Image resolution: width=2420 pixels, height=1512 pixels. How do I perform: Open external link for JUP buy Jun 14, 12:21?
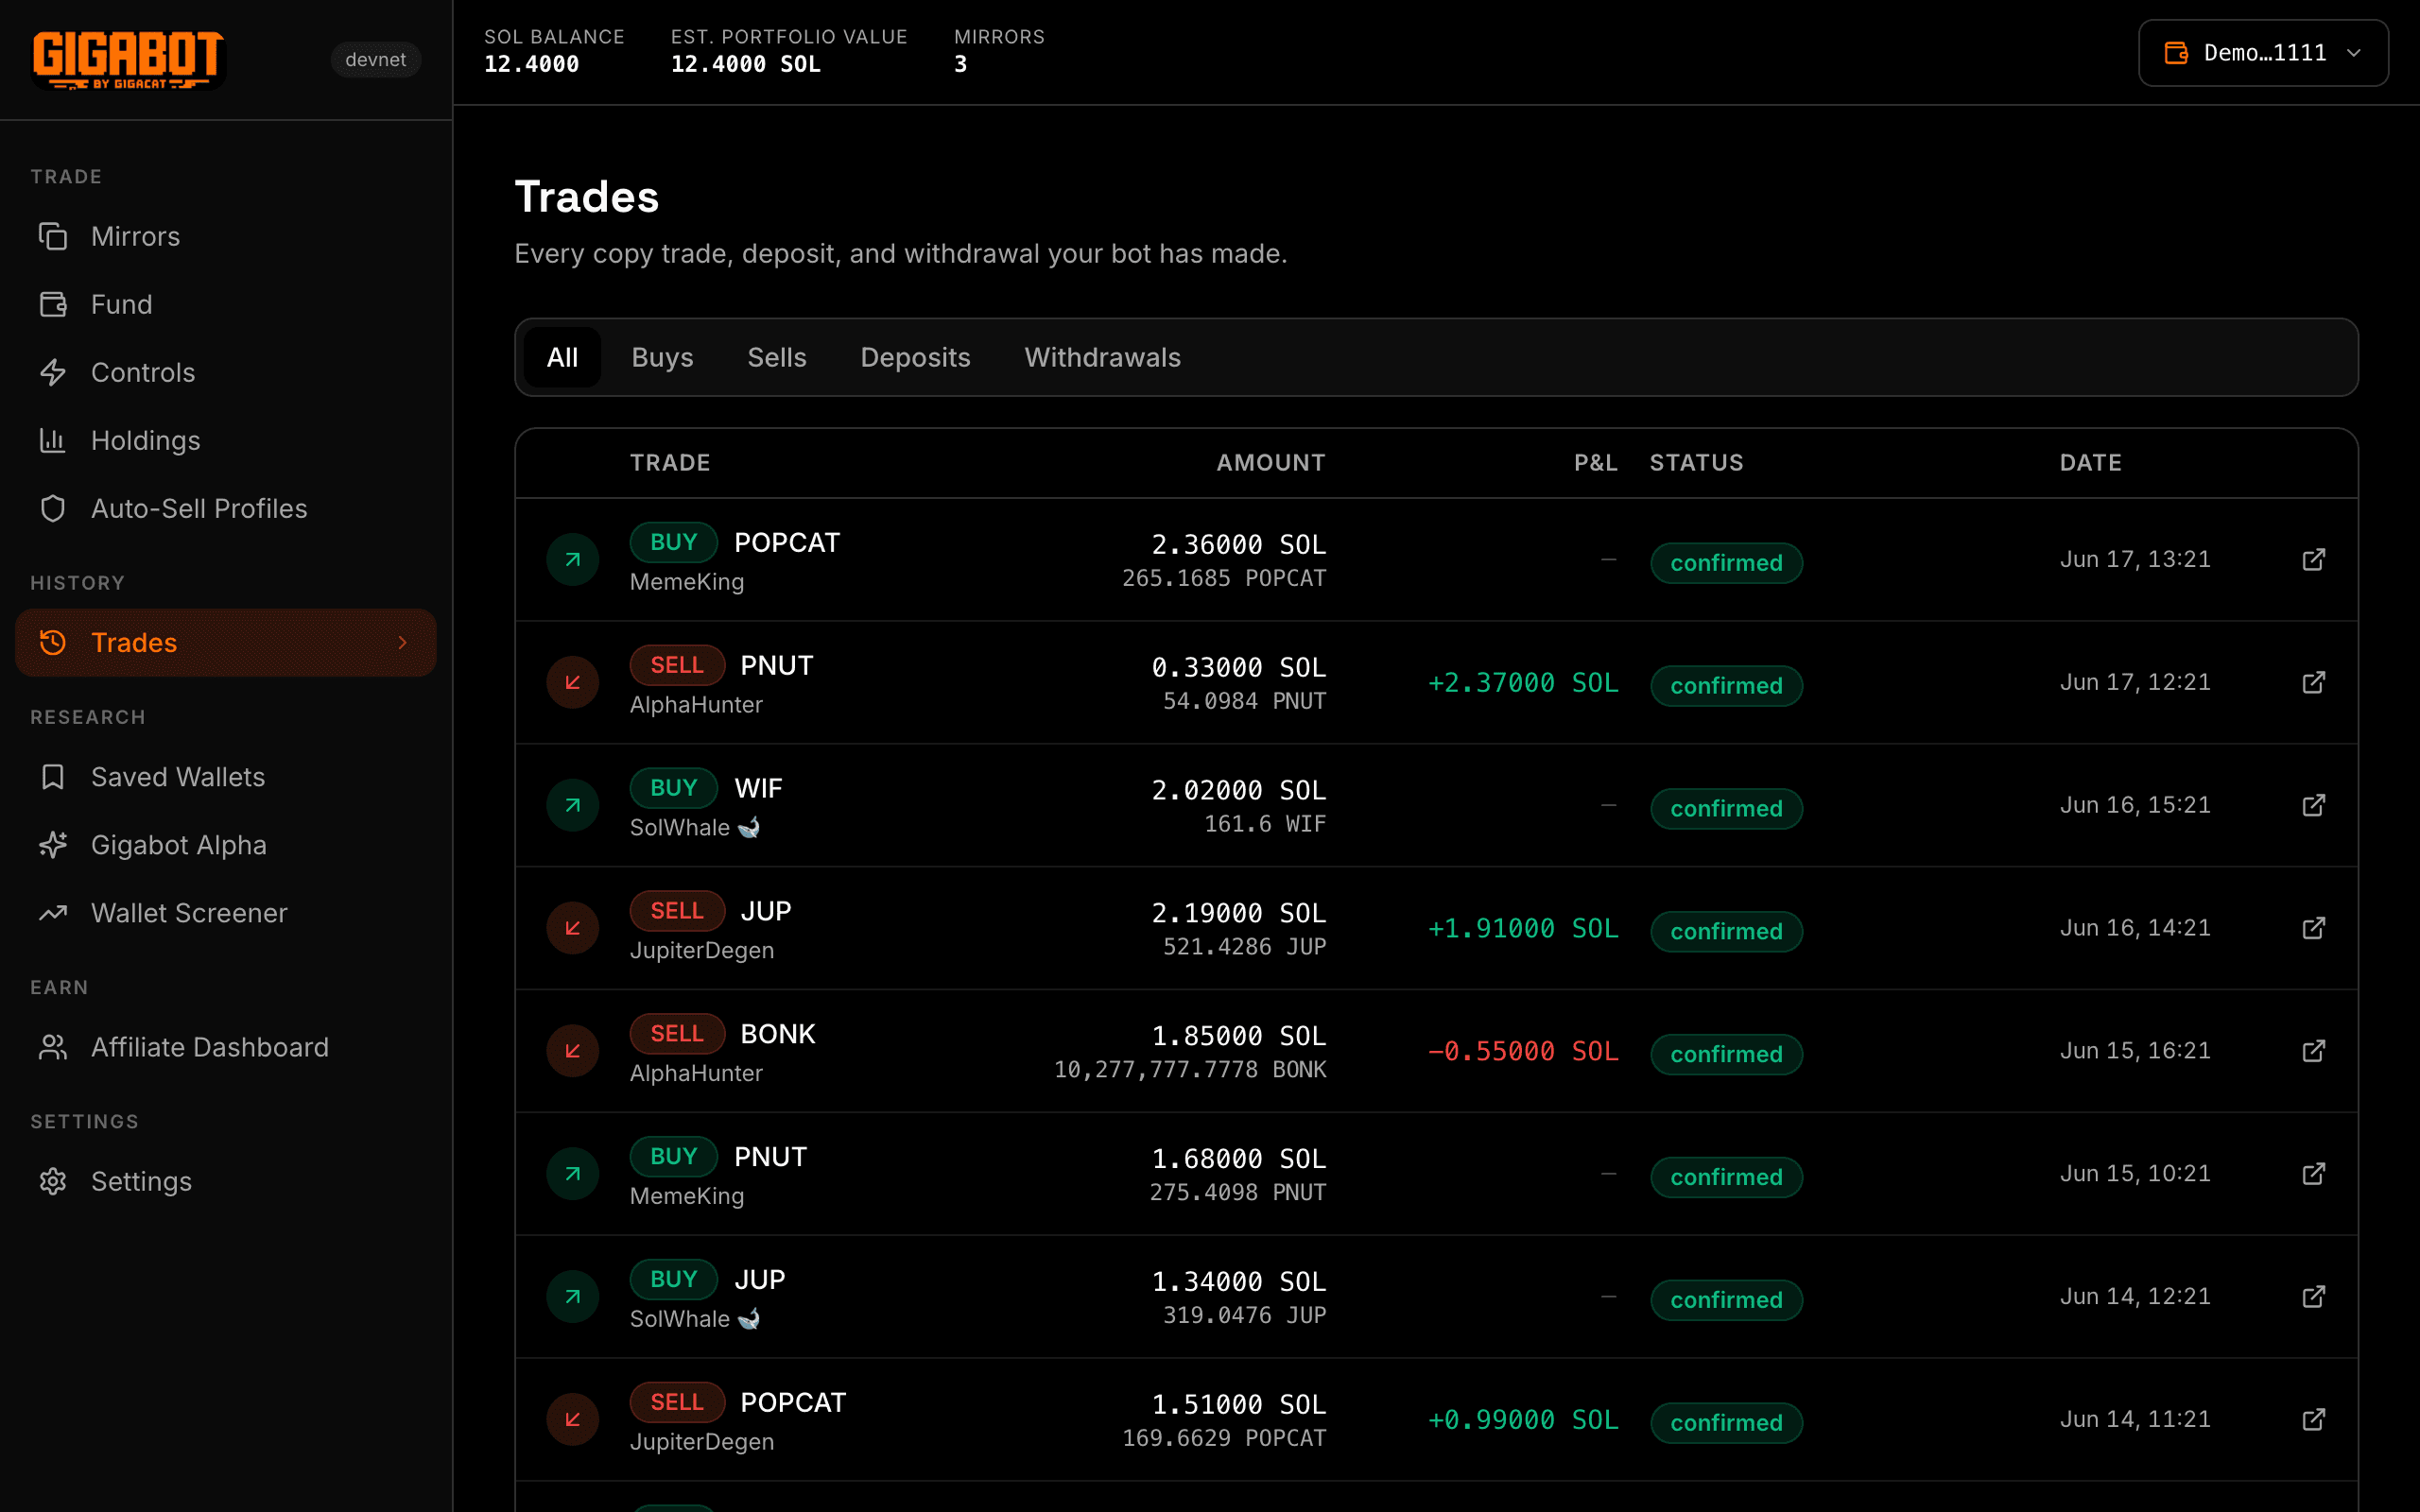pyautogui.click(x=2314, y=1296)
